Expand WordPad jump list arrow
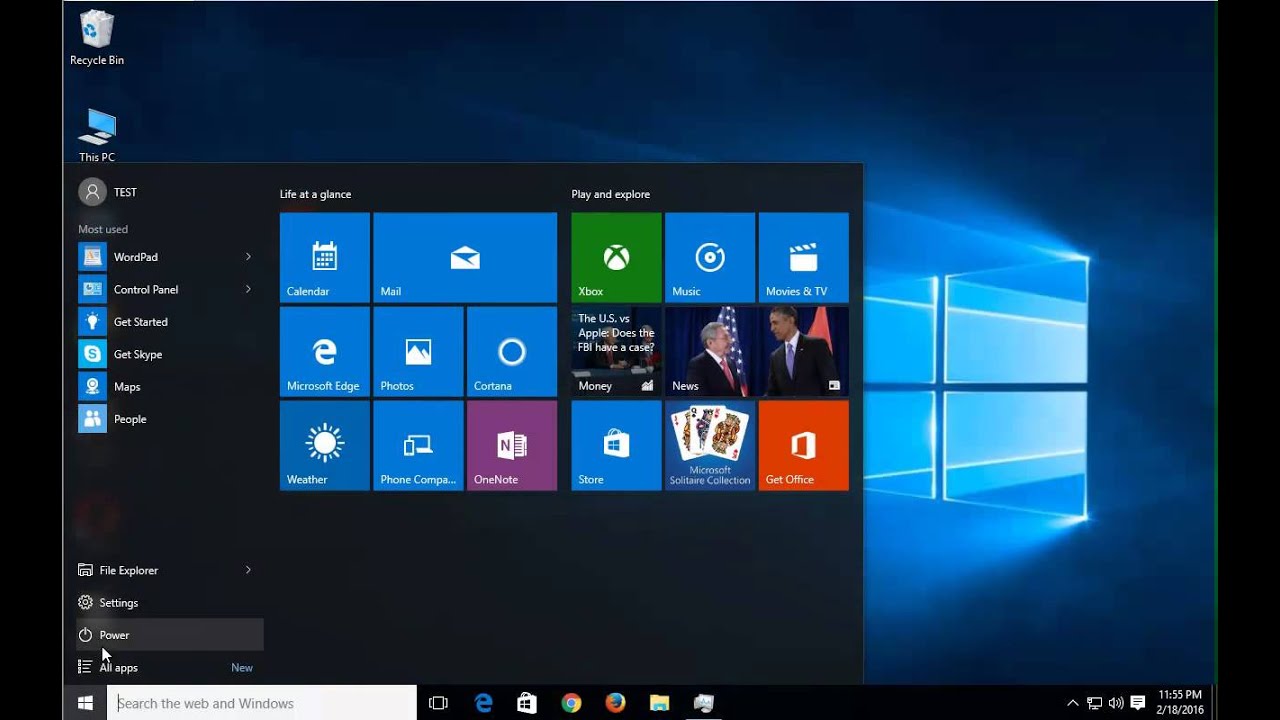The height and width of the screenshot is (720, 1280). point(248,257)
